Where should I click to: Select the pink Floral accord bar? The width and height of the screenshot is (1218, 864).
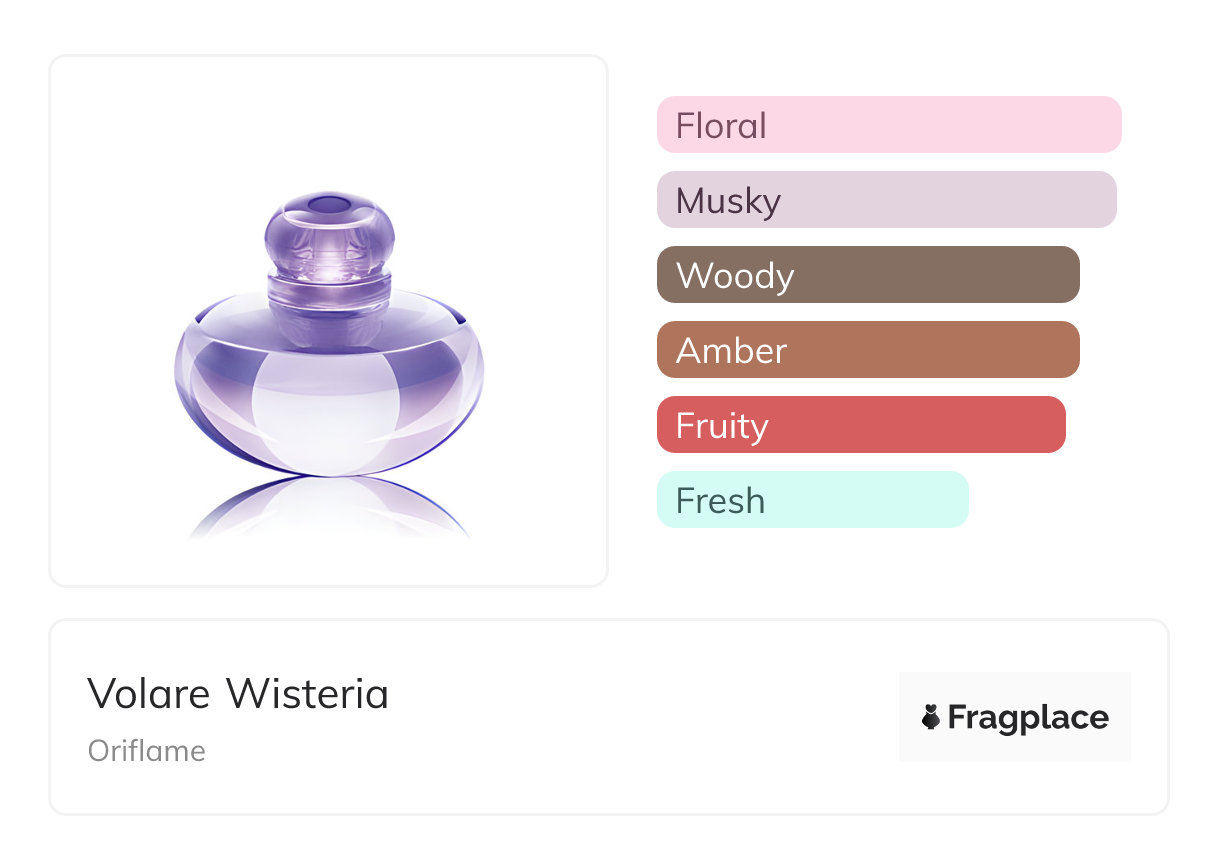point(889,125)
